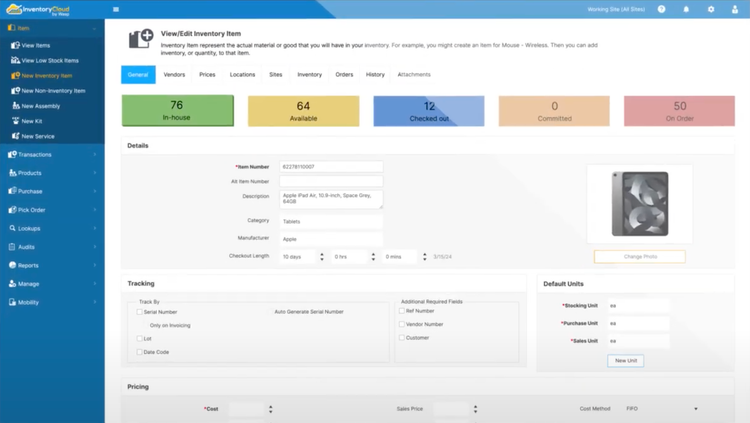This screenshot has width=750, height=423.
Task: Switch to the Locations tab
Action: (x=243, y=75)
